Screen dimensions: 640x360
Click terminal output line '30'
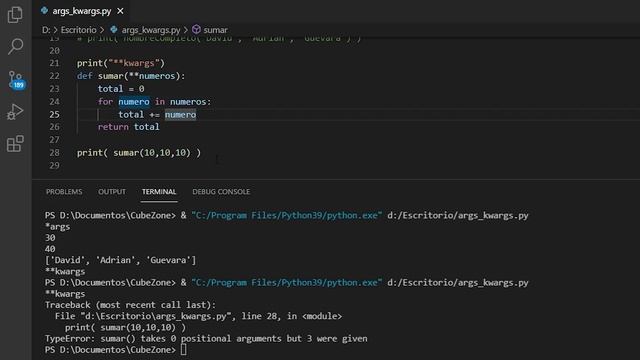(x=50, y=238)
